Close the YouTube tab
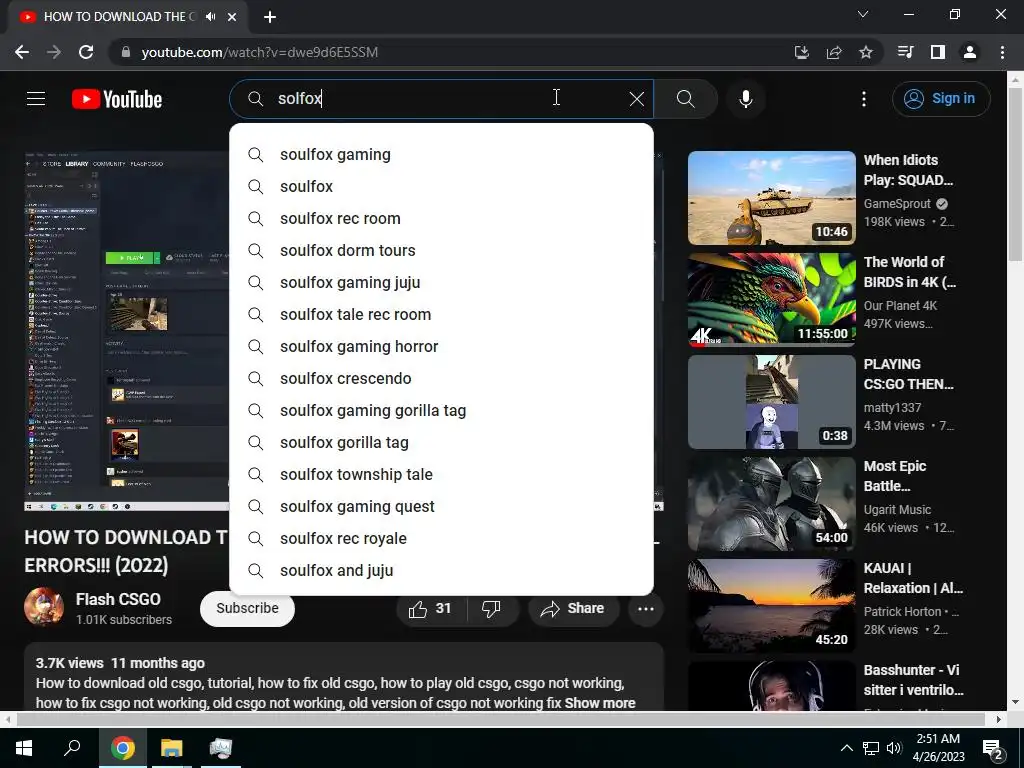This screenshot has height=768, width=1024. (232, 17)
